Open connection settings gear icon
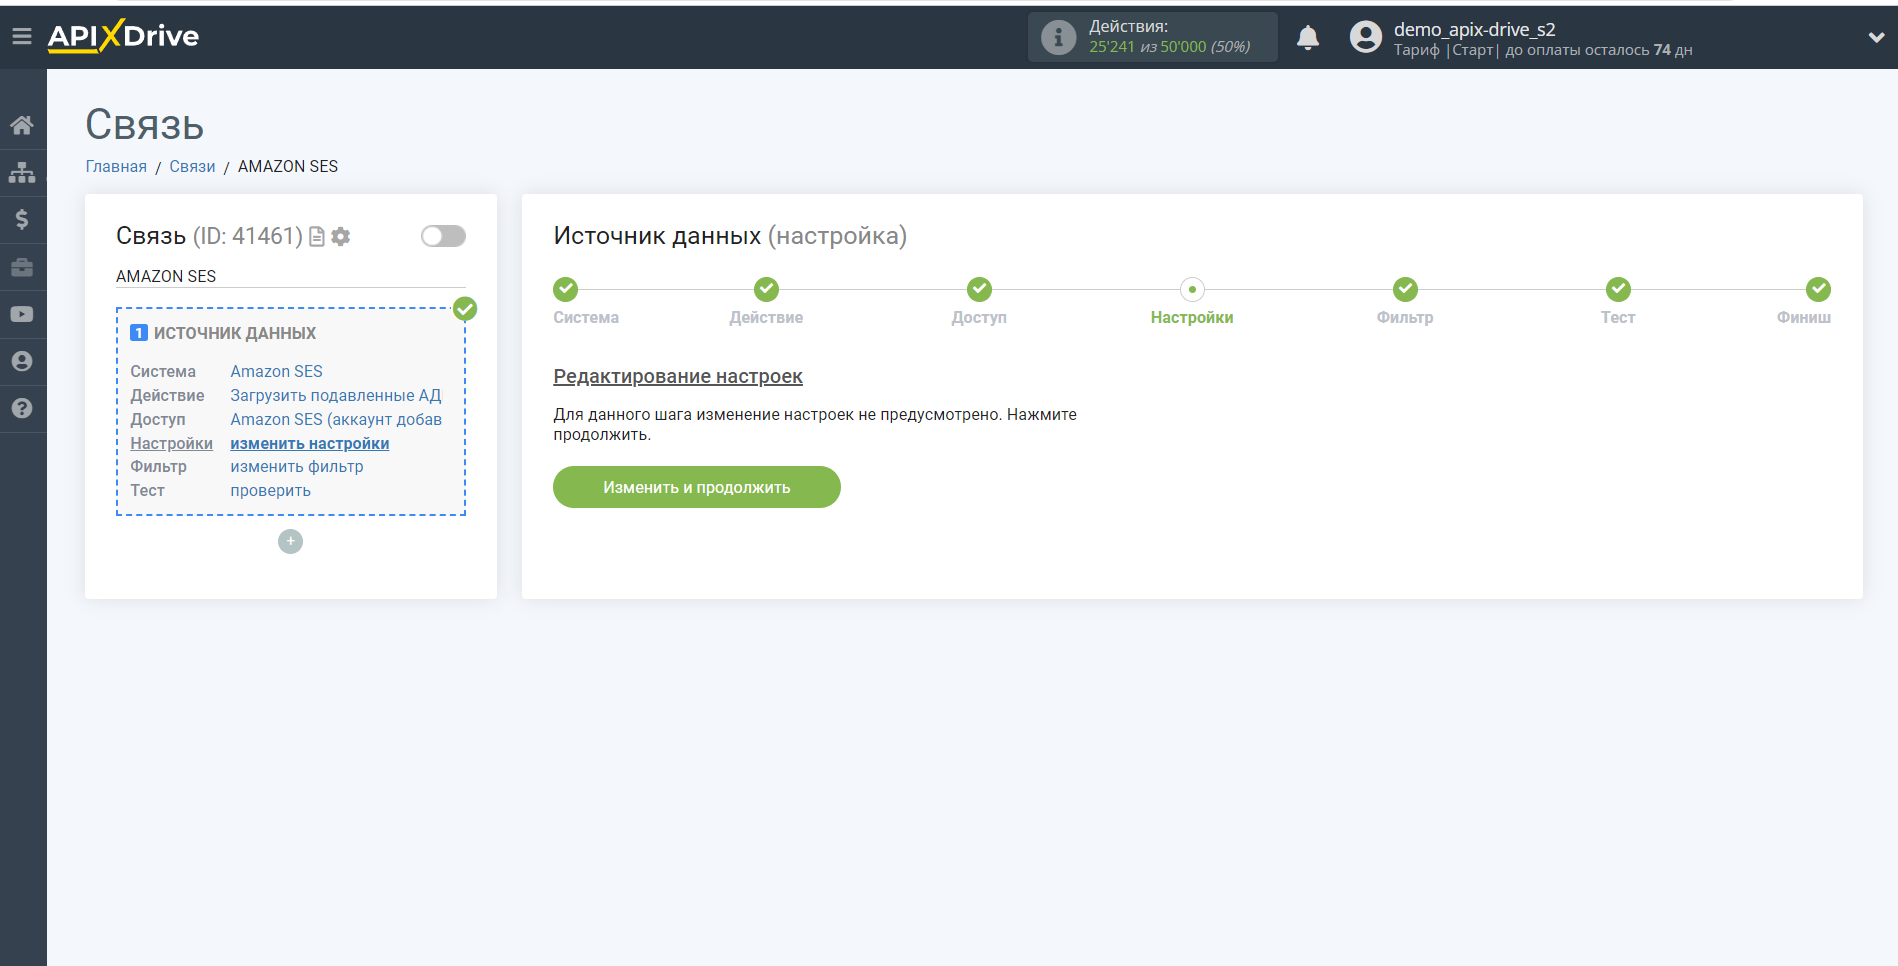Viewport: 1898px width, 966px height. (340, 236)
